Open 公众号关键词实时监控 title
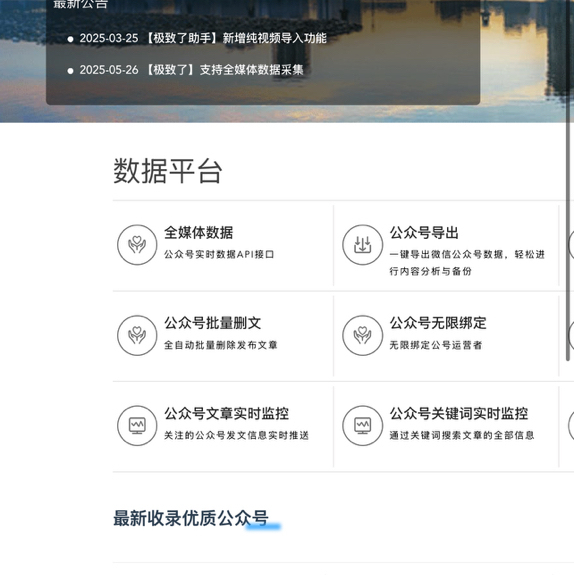 tap(459, 413)
